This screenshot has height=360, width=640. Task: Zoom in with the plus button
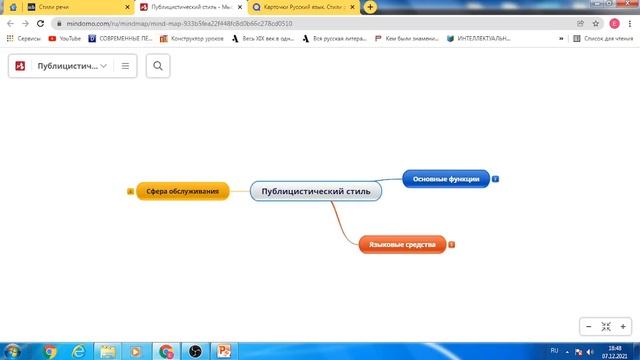pyautogui.click(x=623, y=327)
